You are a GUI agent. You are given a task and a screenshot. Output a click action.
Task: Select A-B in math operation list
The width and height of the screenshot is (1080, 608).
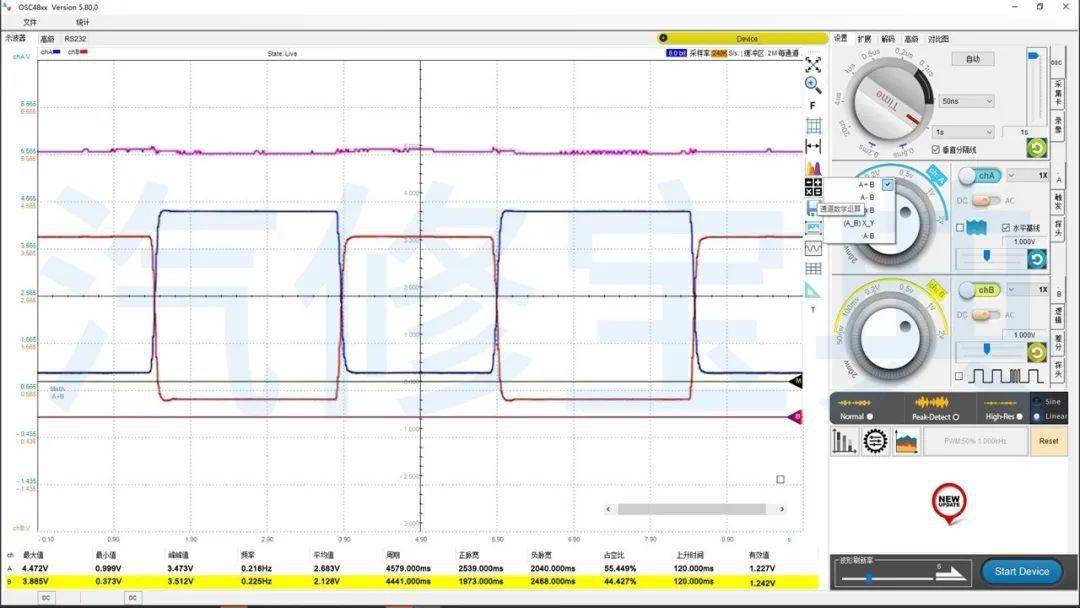(866, 197)
